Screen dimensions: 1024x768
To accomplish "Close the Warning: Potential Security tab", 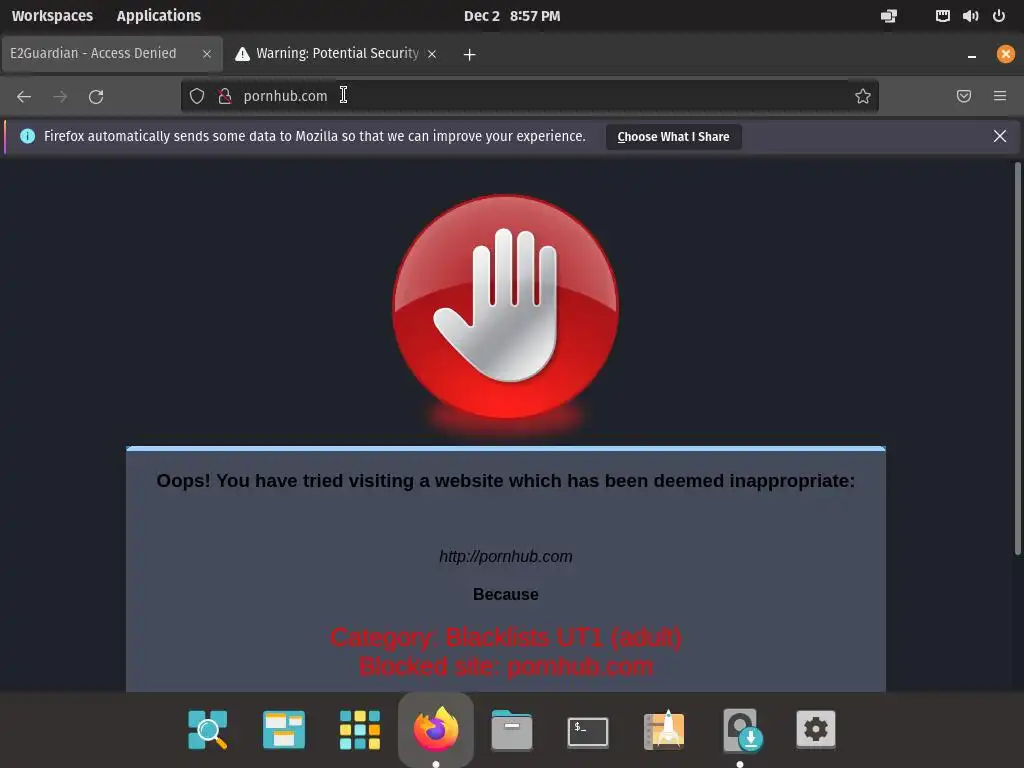I will point(432,54).
